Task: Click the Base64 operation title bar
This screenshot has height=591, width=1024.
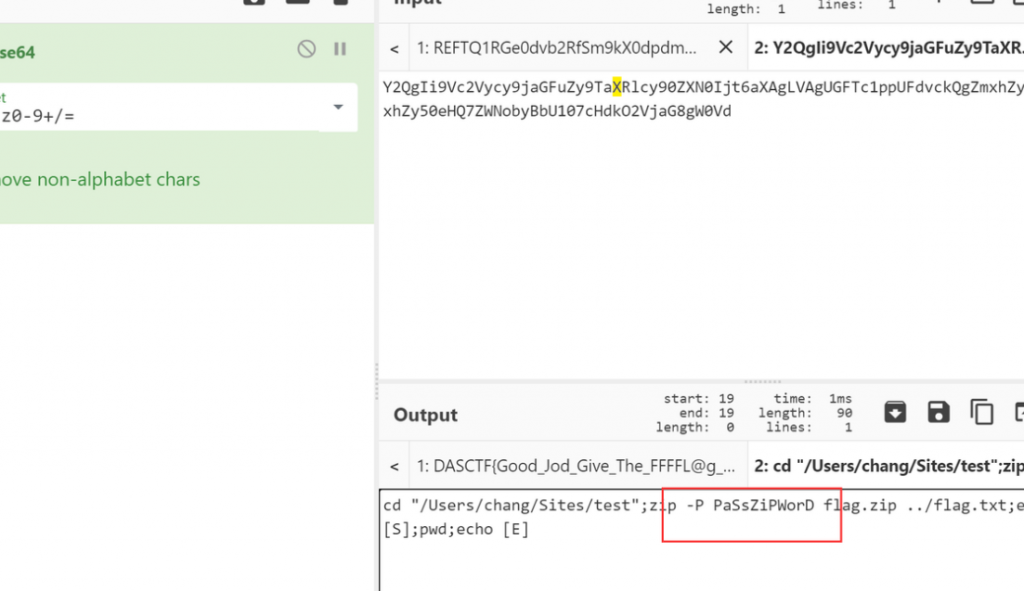Action: tap(150, 50)
